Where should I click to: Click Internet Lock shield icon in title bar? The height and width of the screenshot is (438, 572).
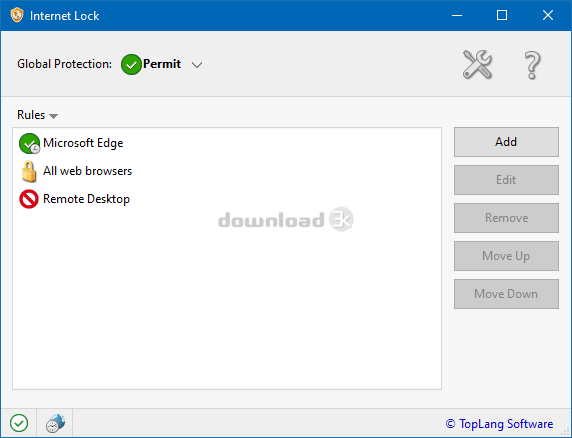pyautogui.click(x=17, y=15)
